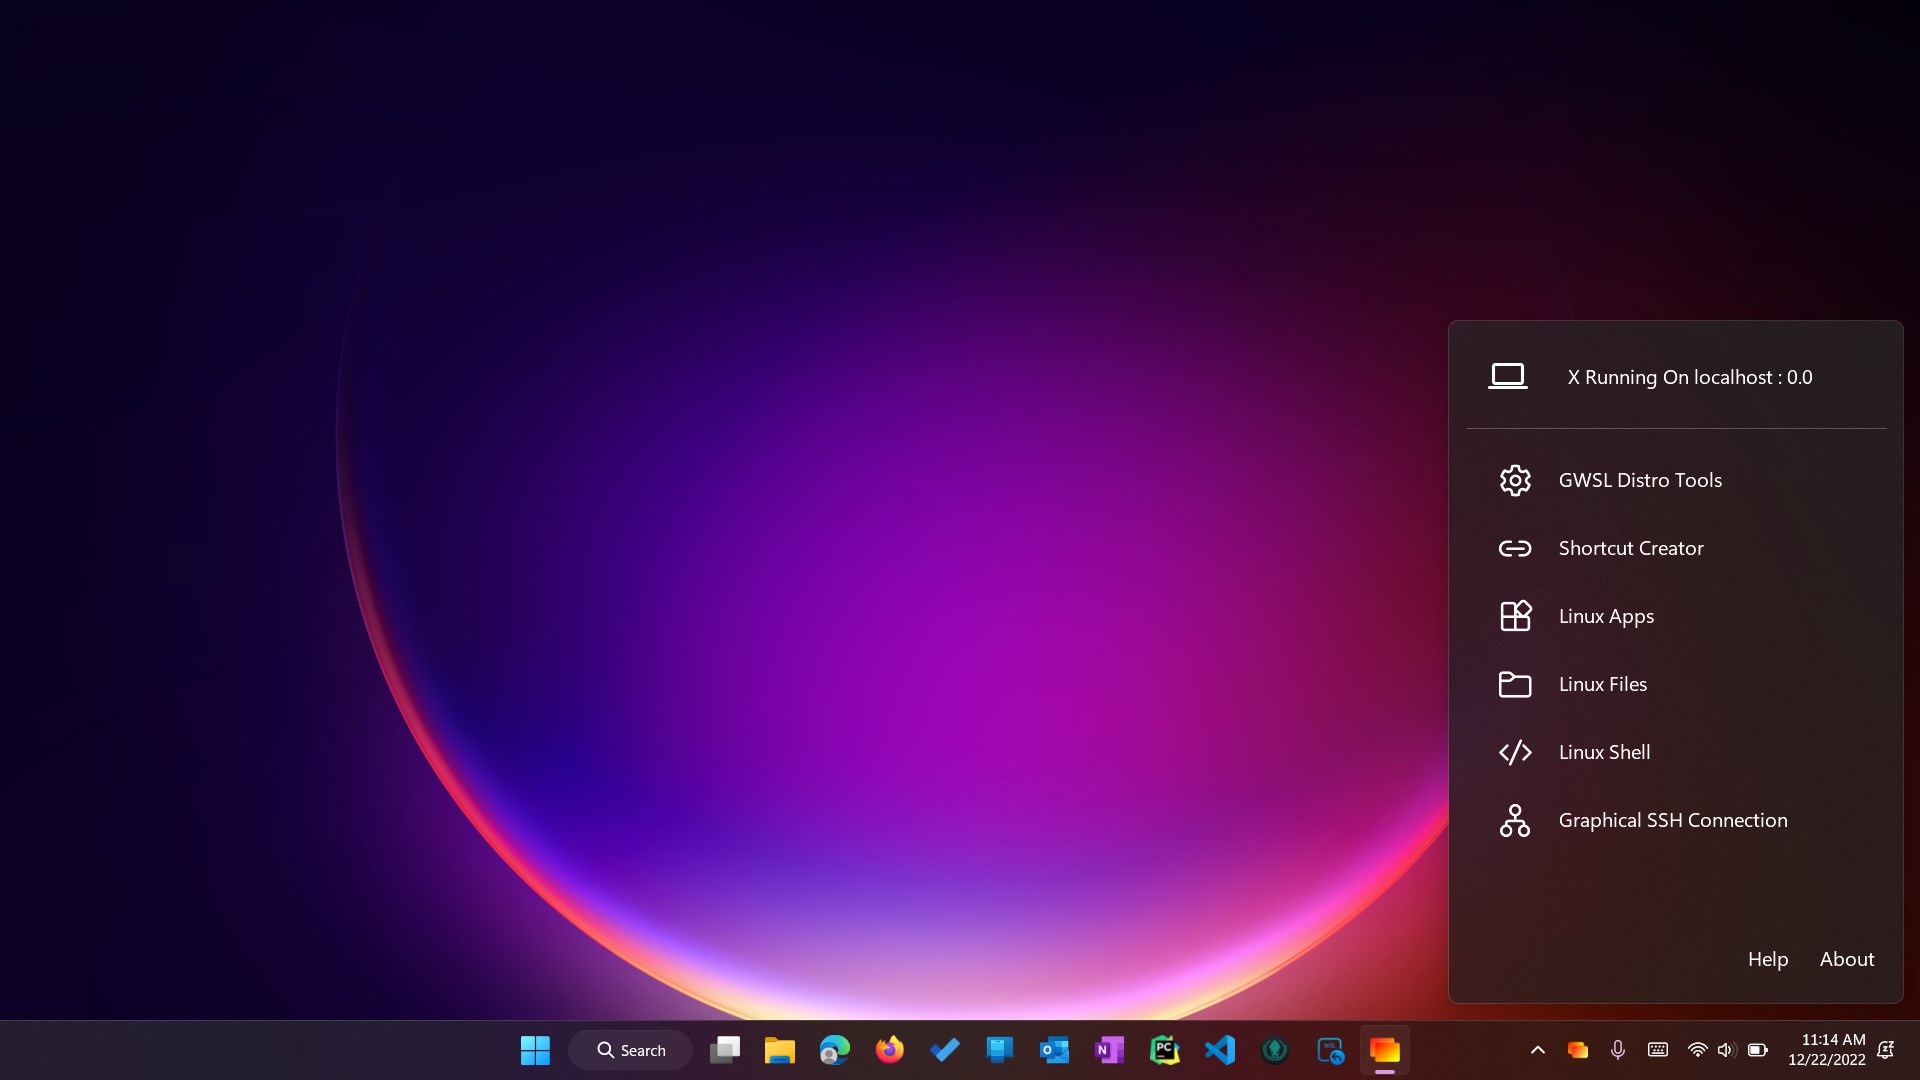Toggle the do not disturb notification bell
The width and height of the screenshot is (1920, 1080).
(x=1885, y=1050)
